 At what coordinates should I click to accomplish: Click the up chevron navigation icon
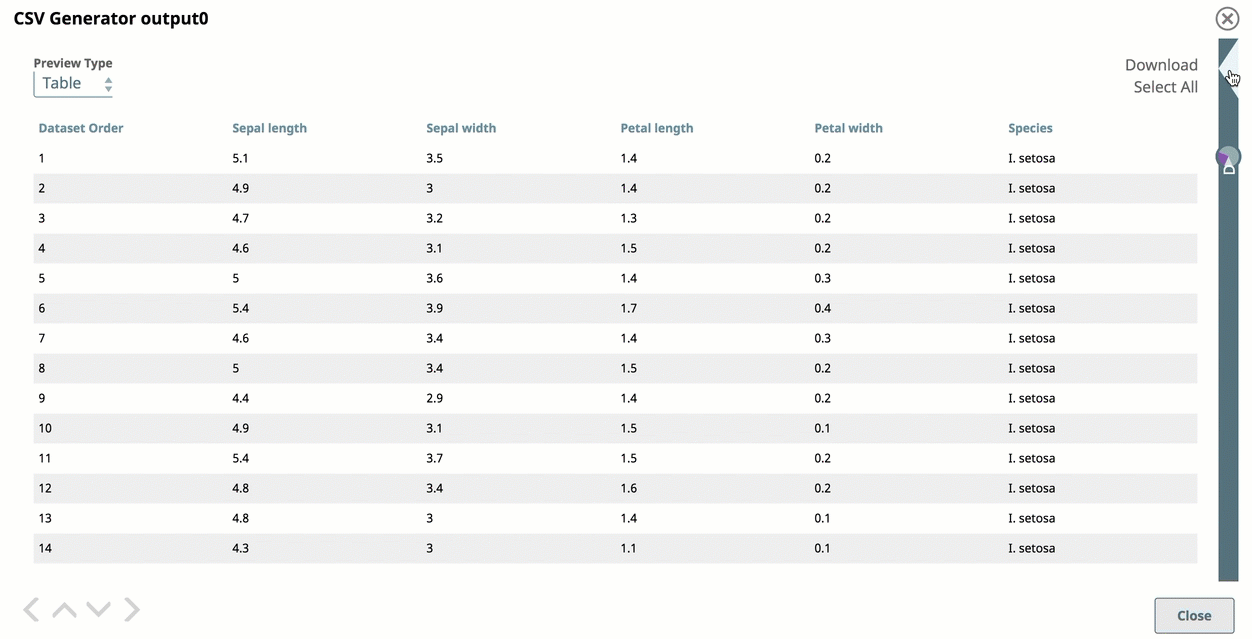[x=64, y=609]
